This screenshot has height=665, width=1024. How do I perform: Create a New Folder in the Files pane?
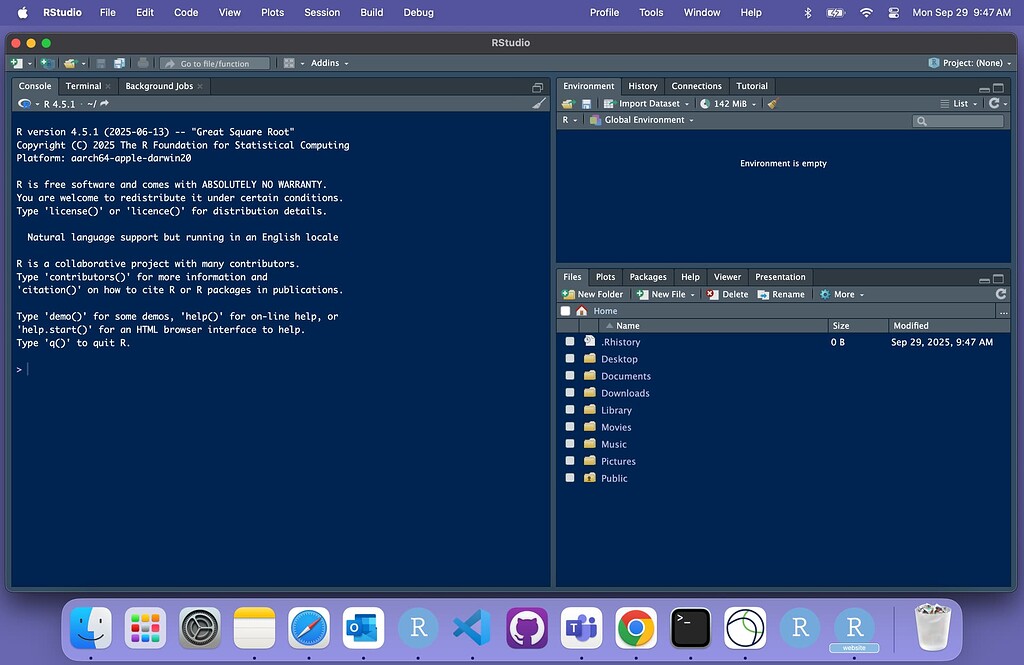click(593, 293)
